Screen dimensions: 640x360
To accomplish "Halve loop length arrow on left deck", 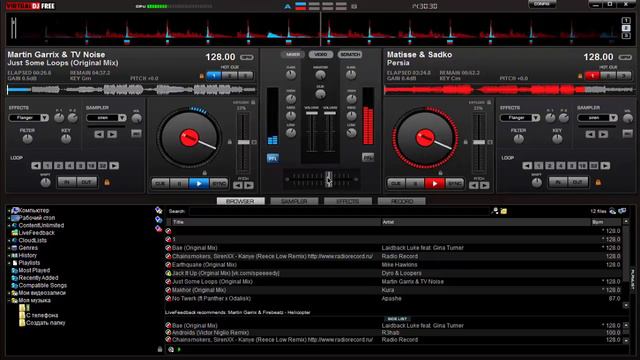I will click(36, 166).
